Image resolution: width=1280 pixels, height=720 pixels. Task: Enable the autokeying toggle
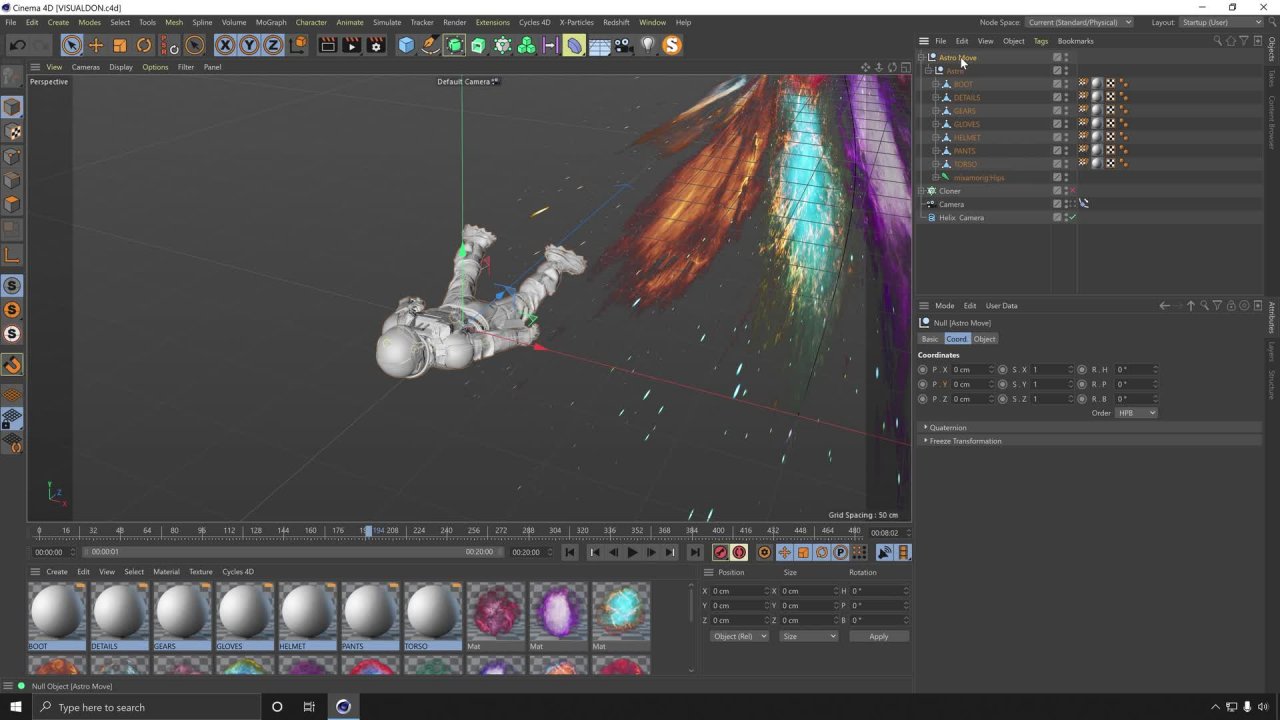[738, 552]
